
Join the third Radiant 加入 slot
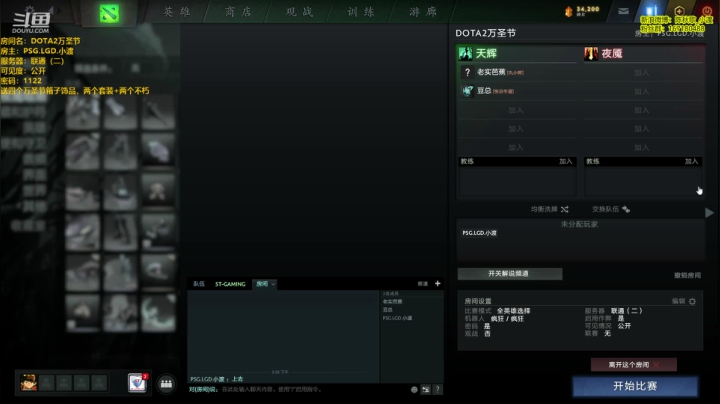point(516,110)
